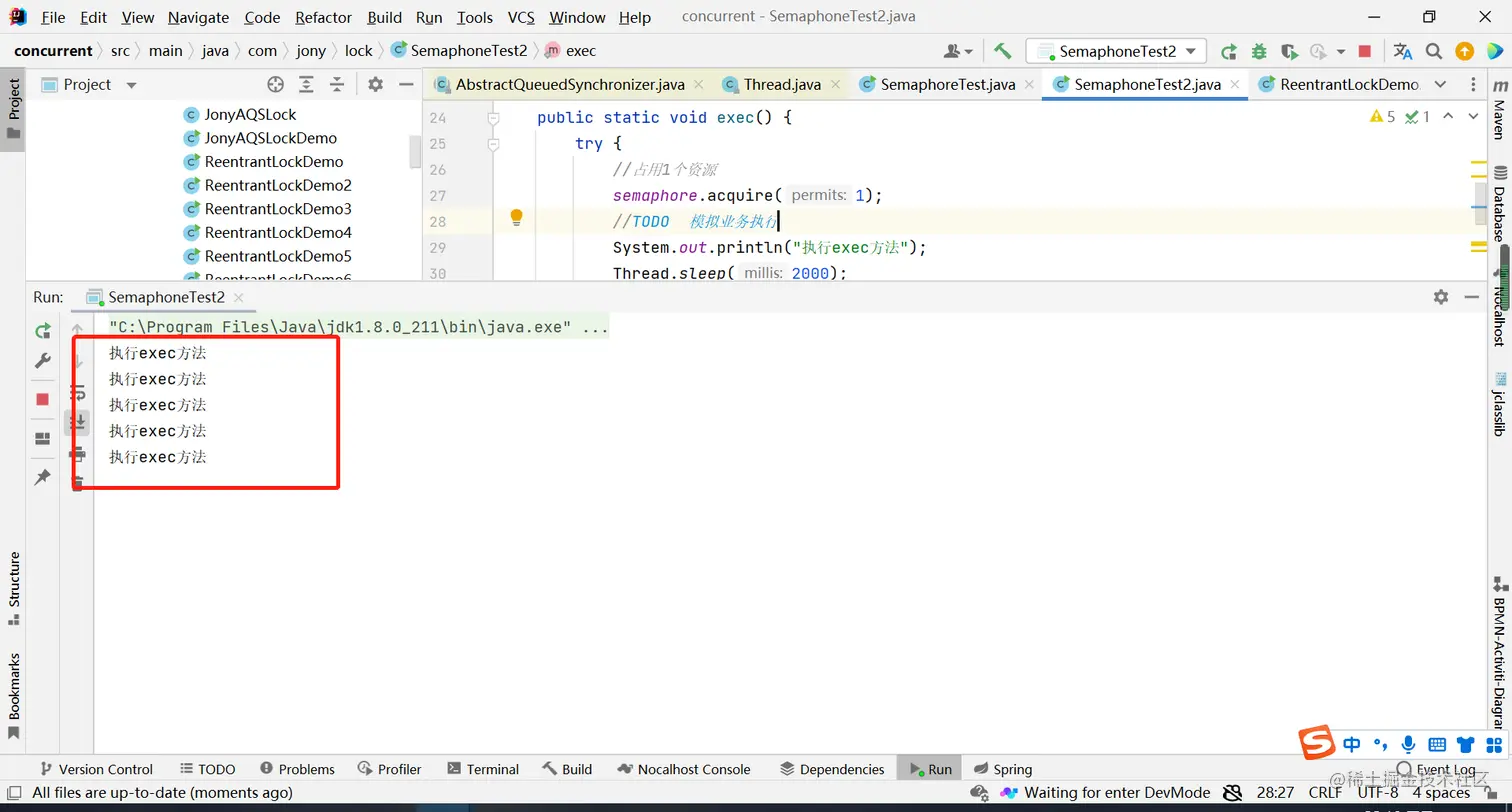This screenshot has height=812, width=1512.
Task: Open the 4 spaces indent selector
Action: (x=1441, y=792)
